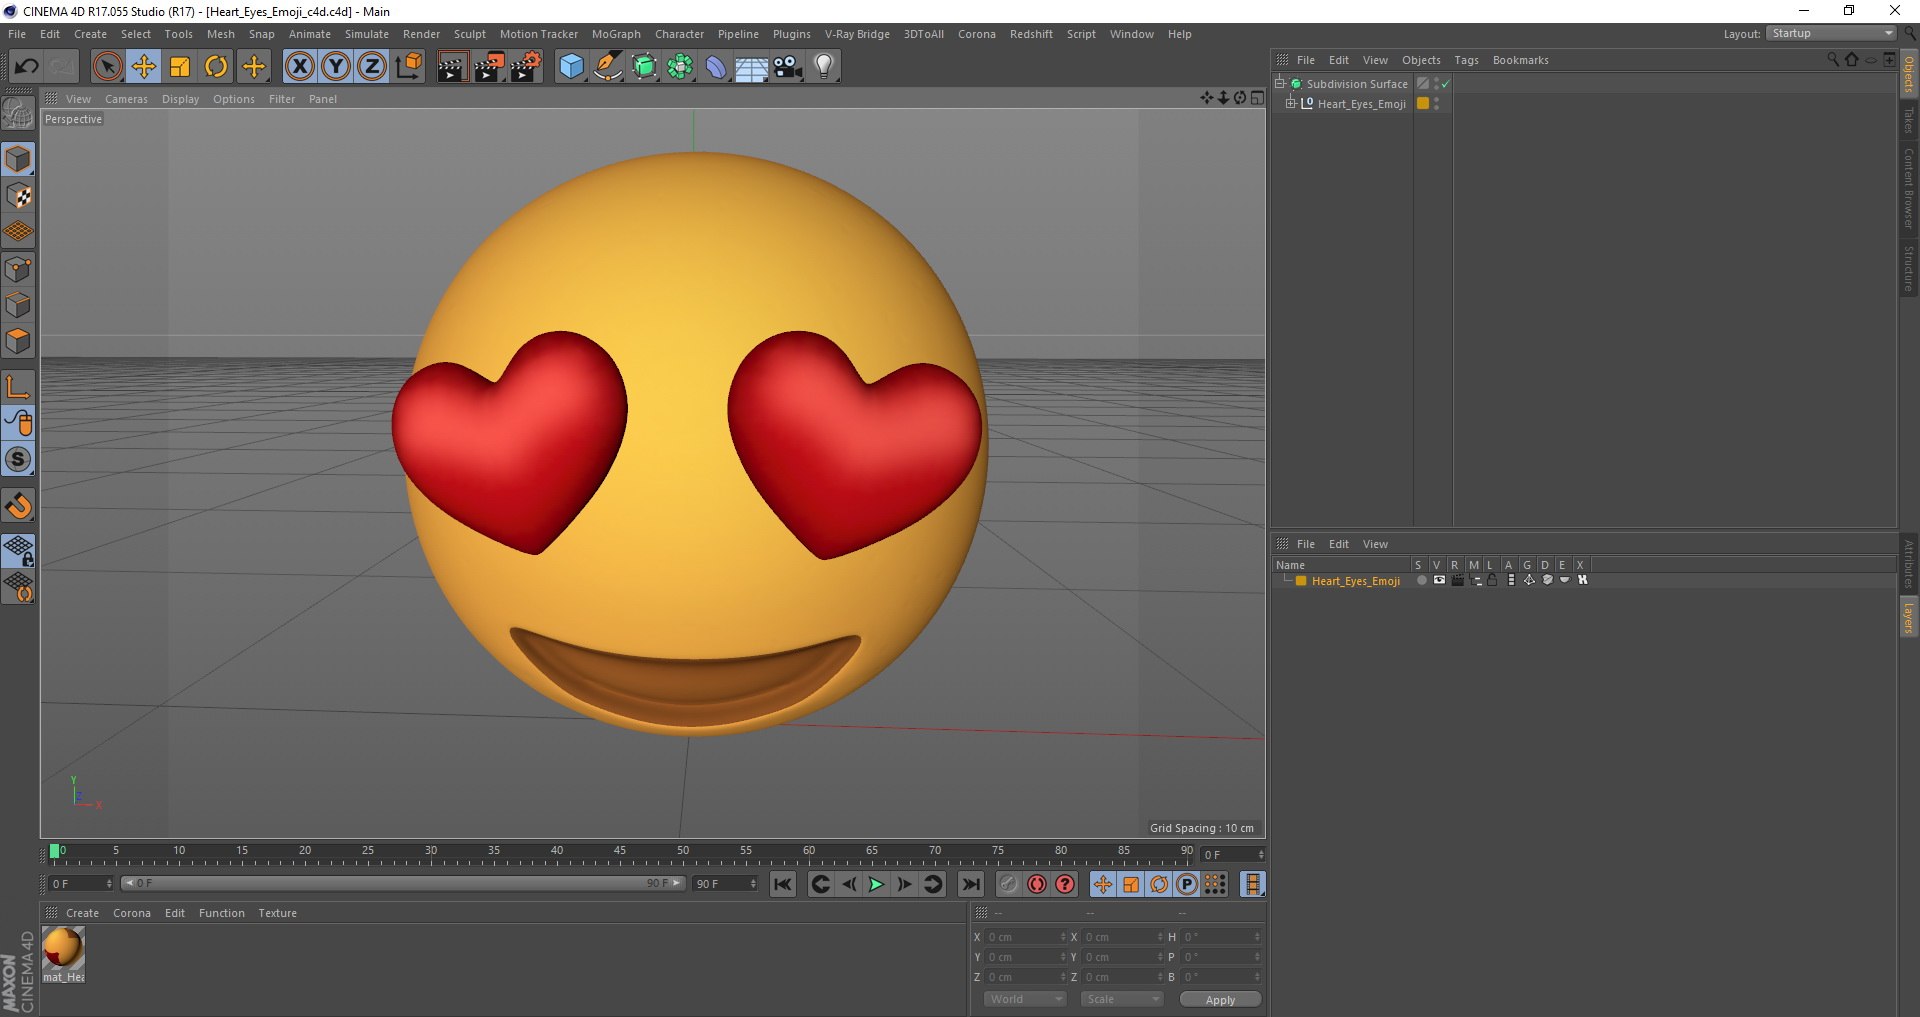The image size is (1920, 1017).
Task: Toggle Heart_Eyes_Emoji editor visibility dot
Action: (1437, 100)
